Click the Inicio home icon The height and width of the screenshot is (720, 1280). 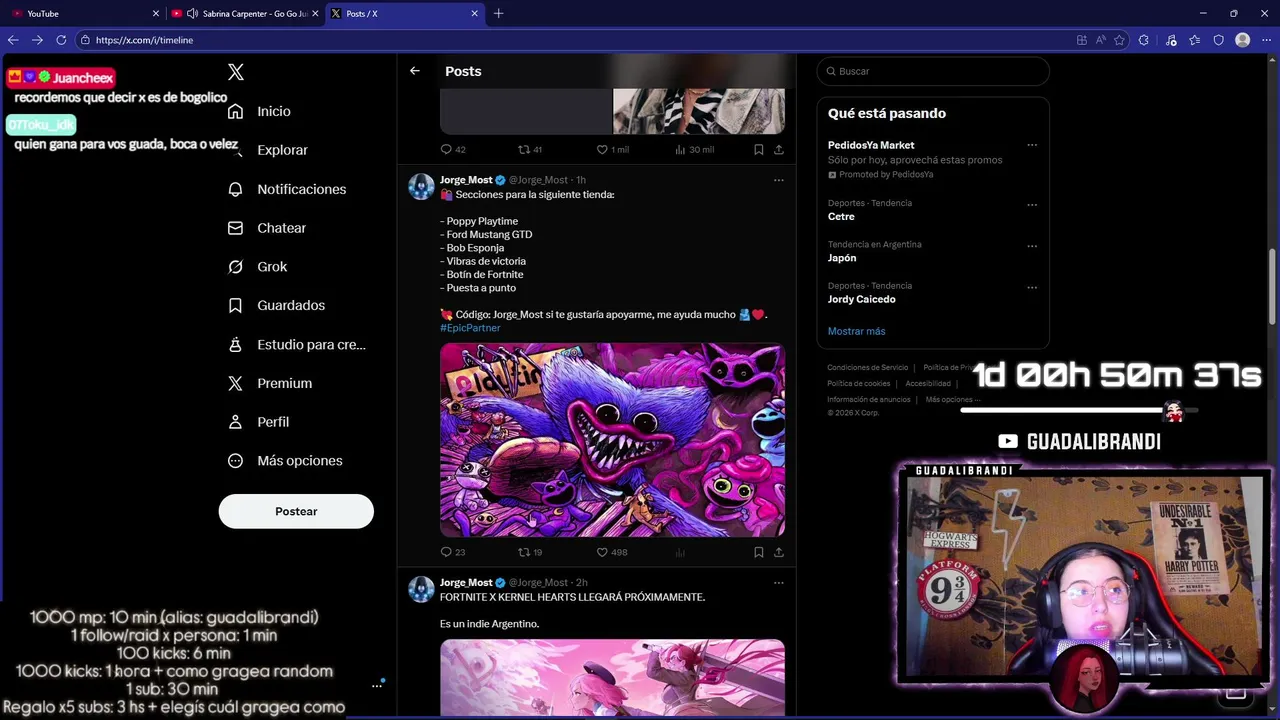pyautogui.click(x=236, y=111)
